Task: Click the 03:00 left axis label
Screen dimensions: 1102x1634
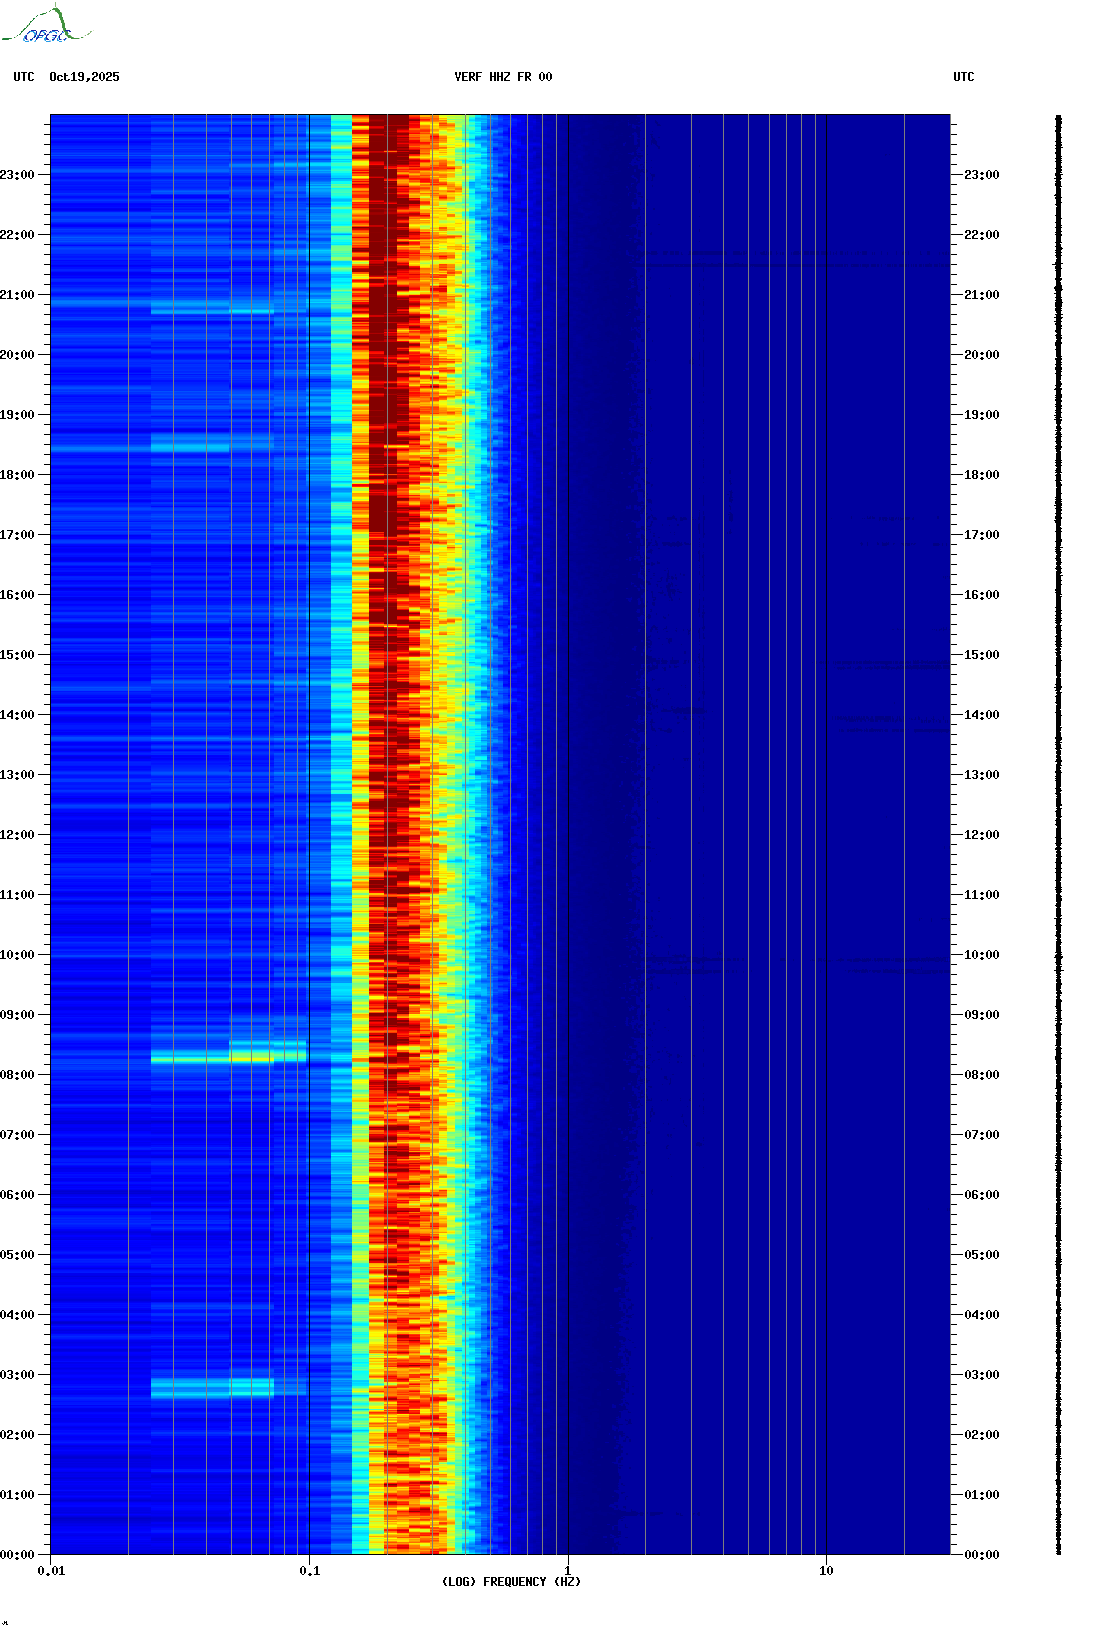Action: coord(17,1375)
